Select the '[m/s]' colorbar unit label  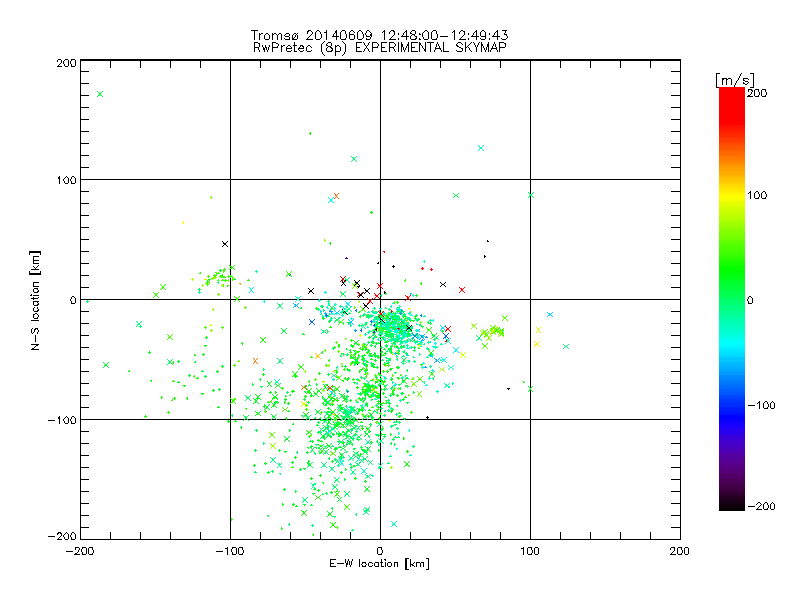pyautogui.click(x=735, y=80)
